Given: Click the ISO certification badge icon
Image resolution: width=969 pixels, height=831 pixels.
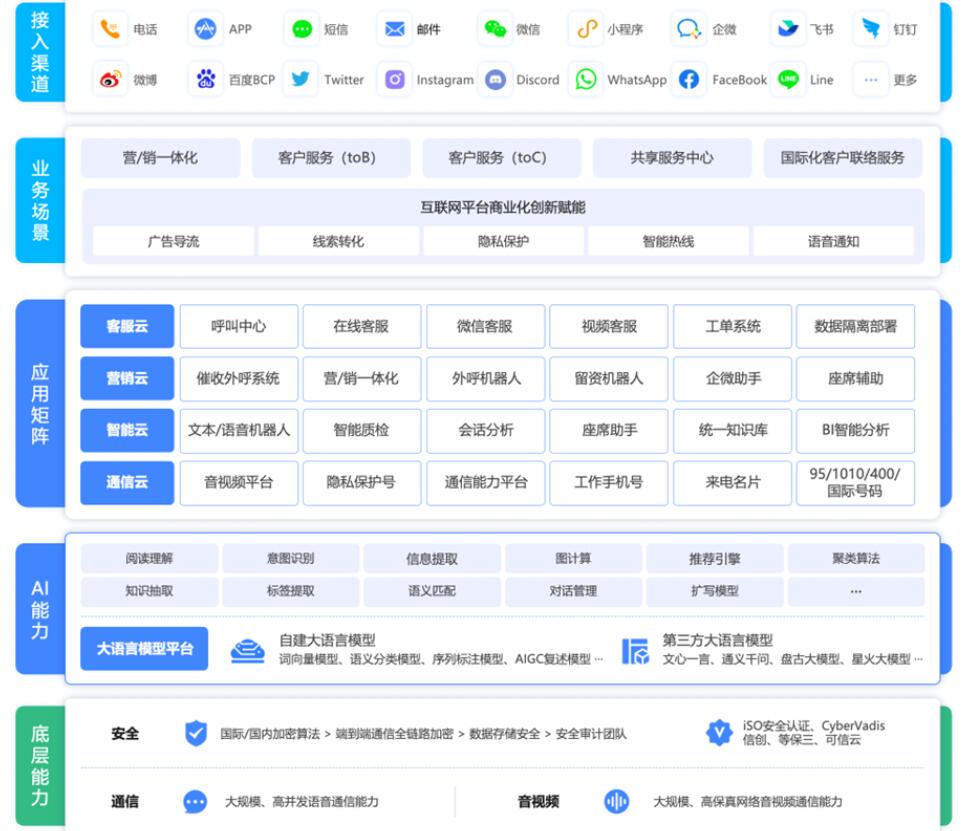Looking at the screenshot, I should coord(719,733).
